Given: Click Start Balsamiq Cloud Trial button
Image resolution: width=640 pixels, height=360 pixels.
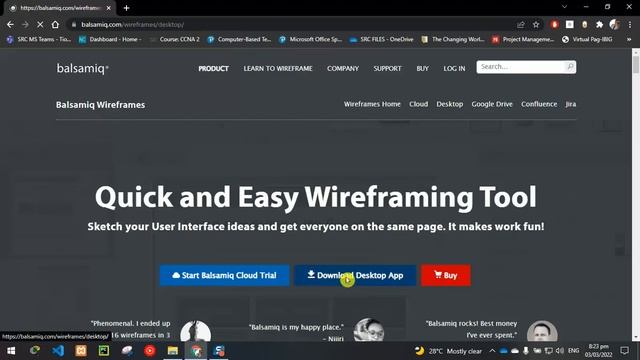Looking at the screenshot, I should tap(224, 276).
